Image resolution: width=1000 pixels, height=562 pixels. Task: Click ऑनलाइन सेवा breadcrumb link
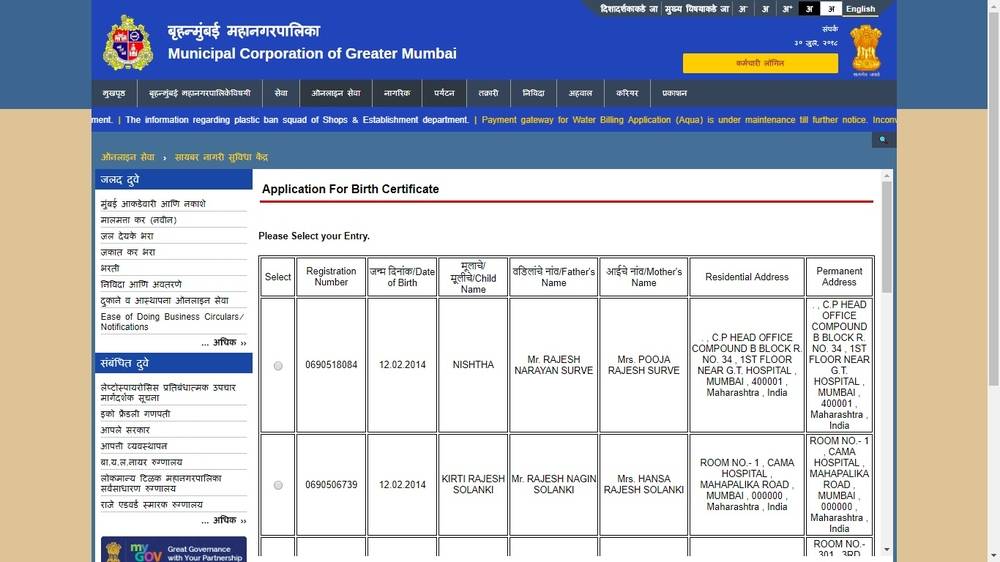(x=128, y=157)
